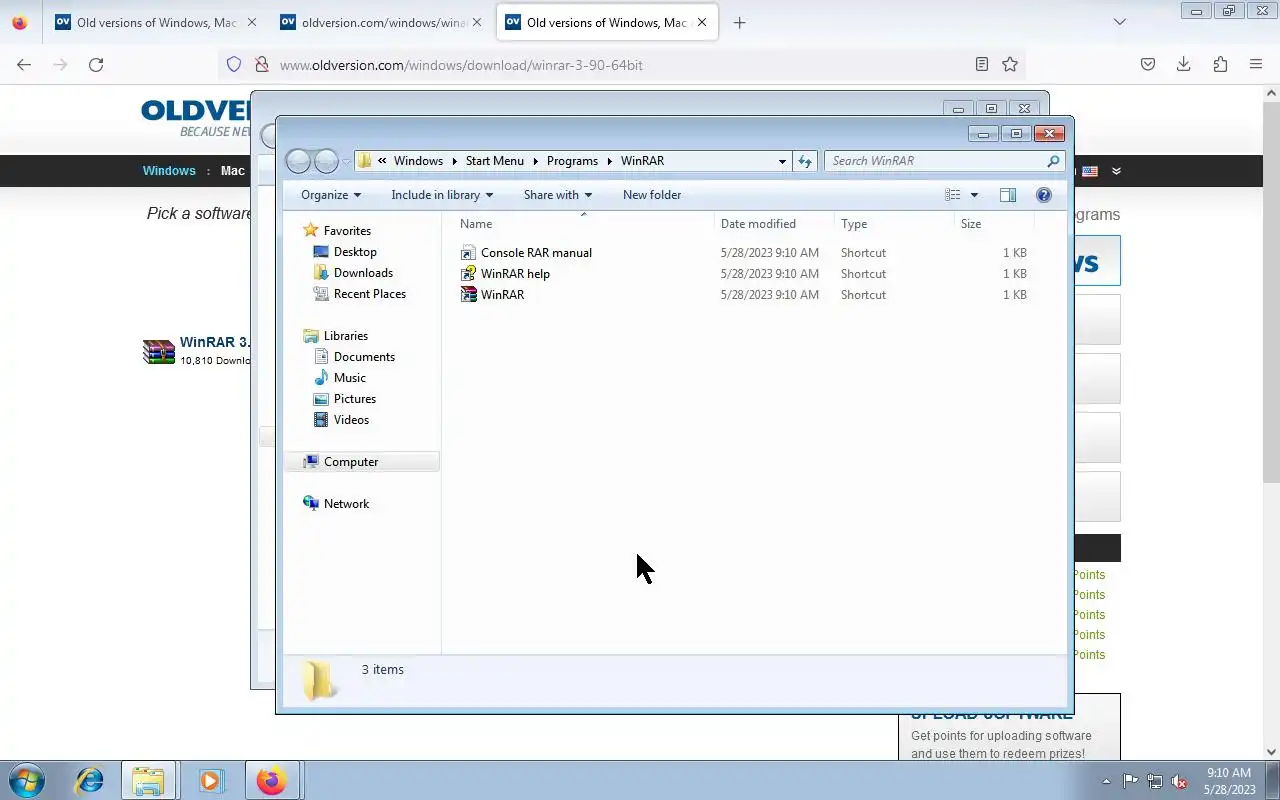1280x800 pixels.
Task: Sort by Date modified column
Action: click(x=775, y=224)
